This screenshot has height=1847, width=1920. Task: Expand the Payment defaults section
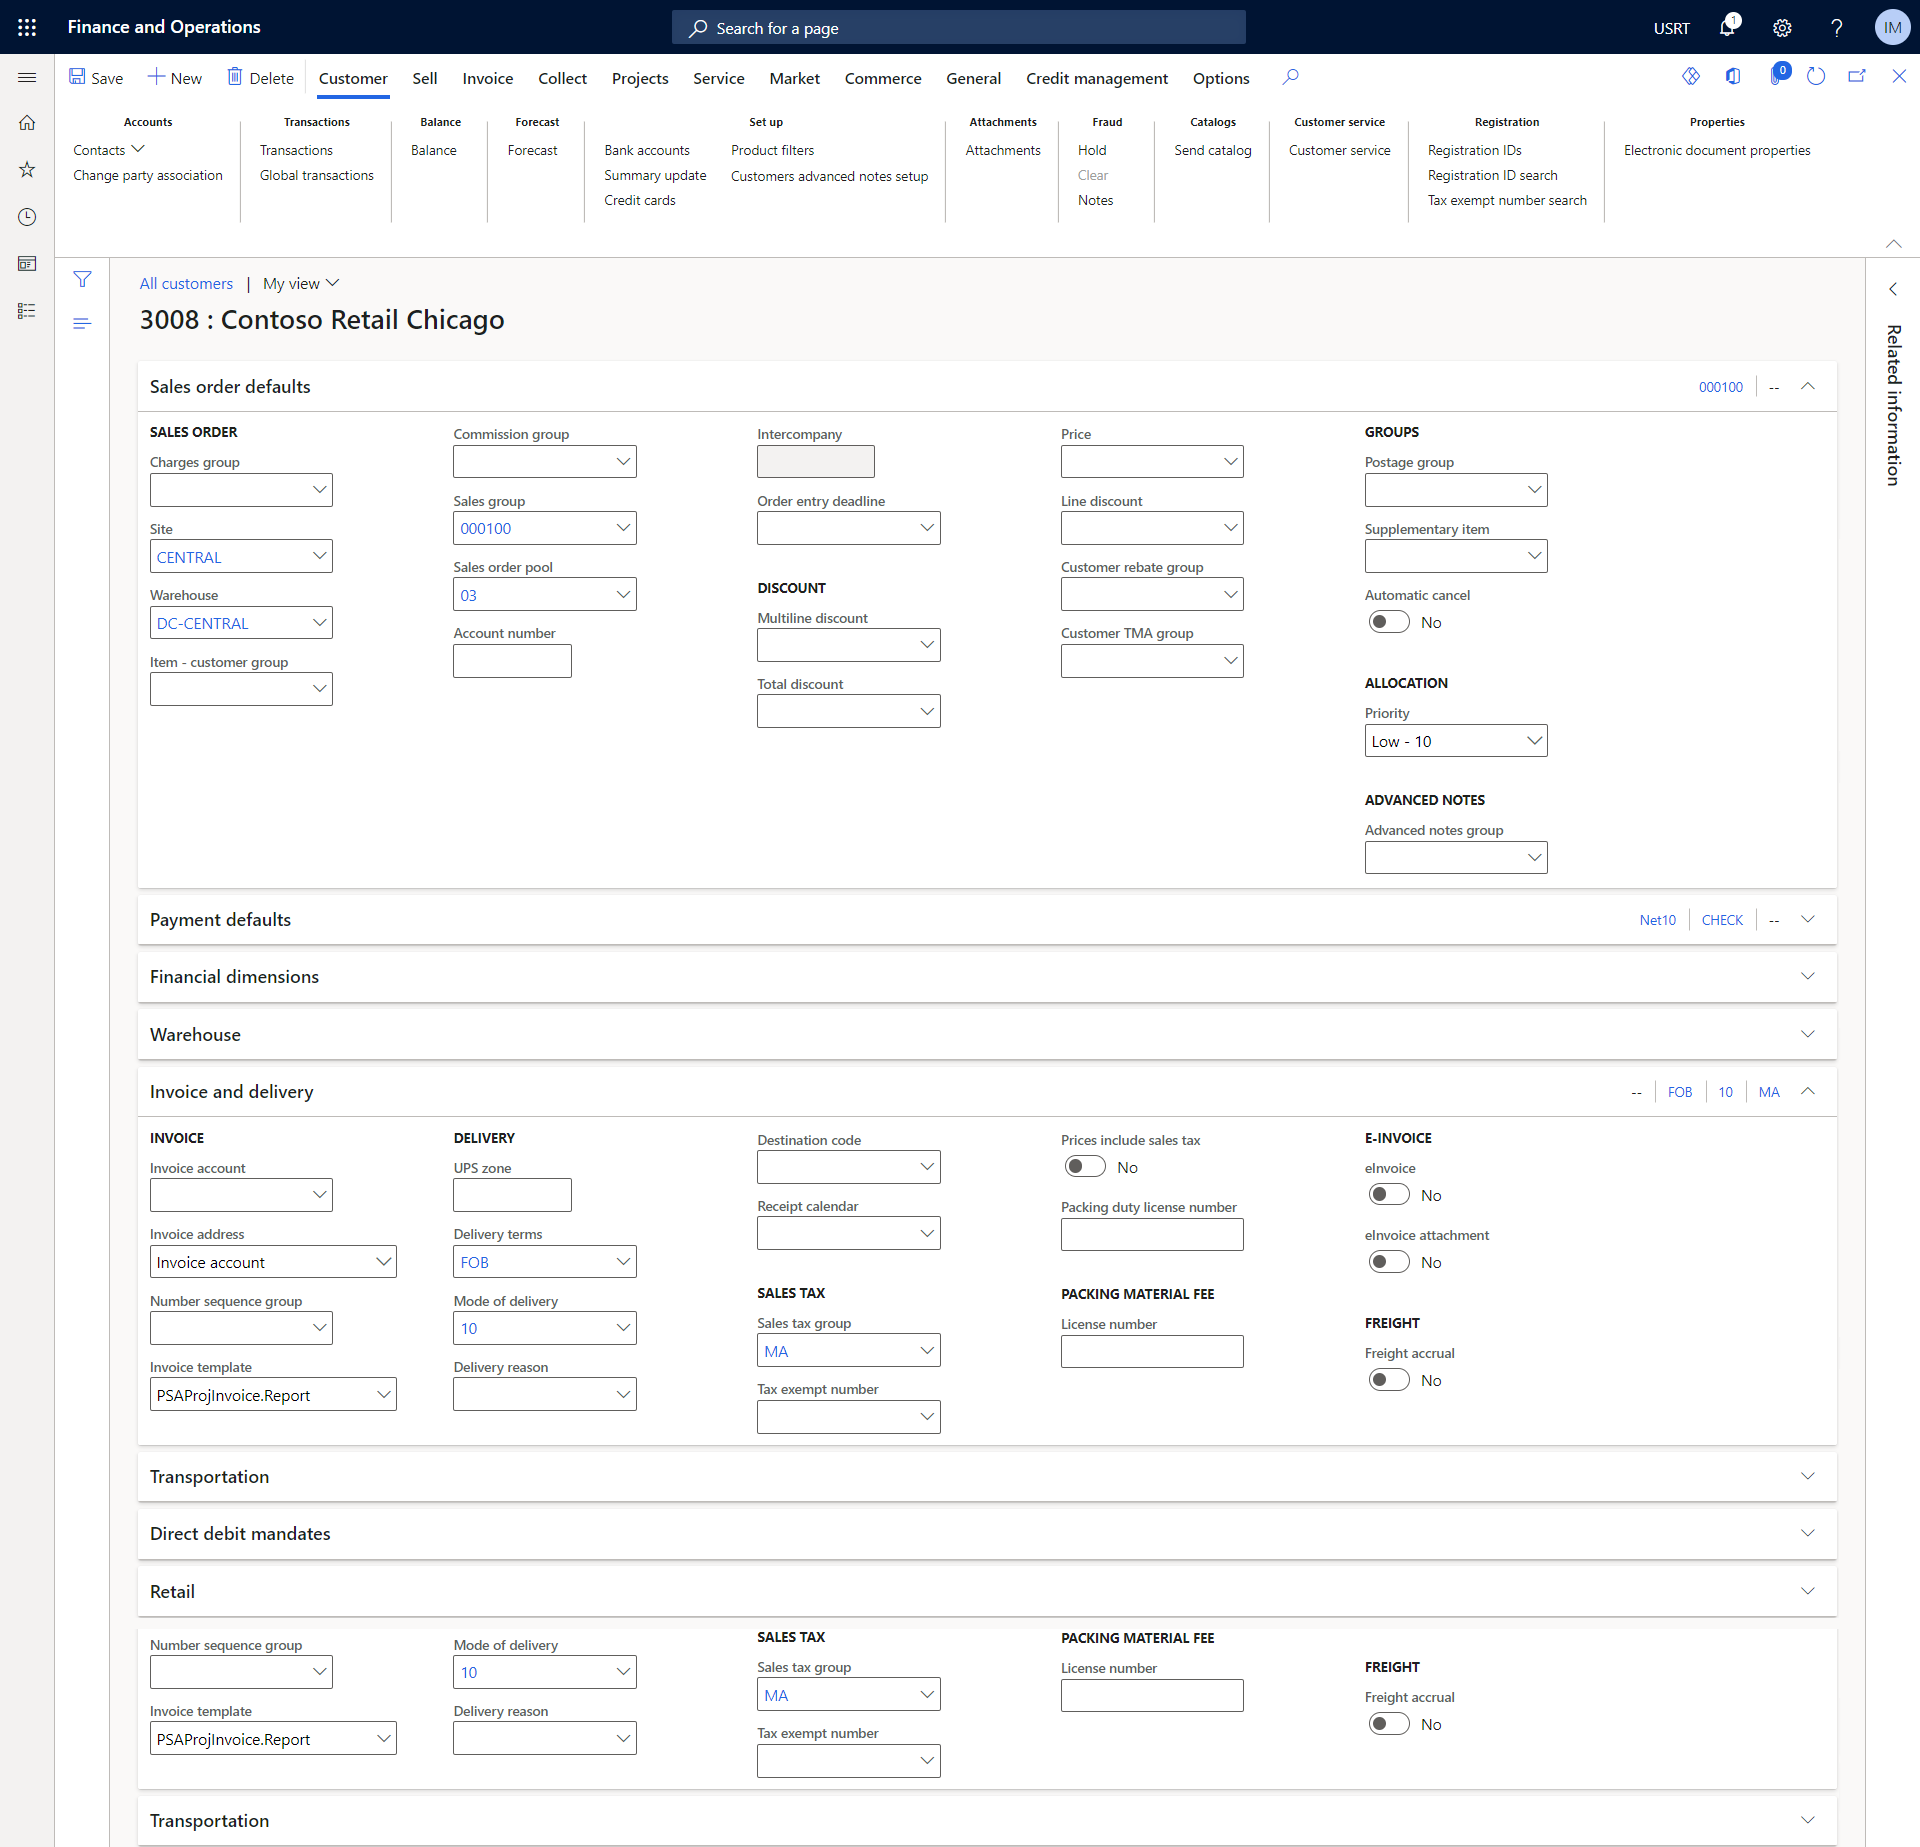[x=1809, y=919]
